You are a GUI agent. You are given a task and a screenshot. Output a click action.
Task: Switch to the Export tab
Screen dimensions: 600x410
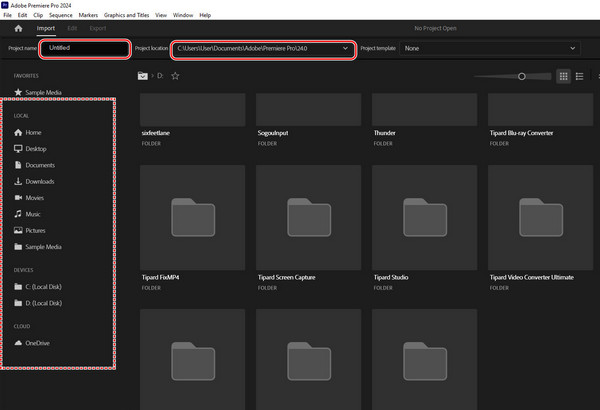tap(98, 28)
